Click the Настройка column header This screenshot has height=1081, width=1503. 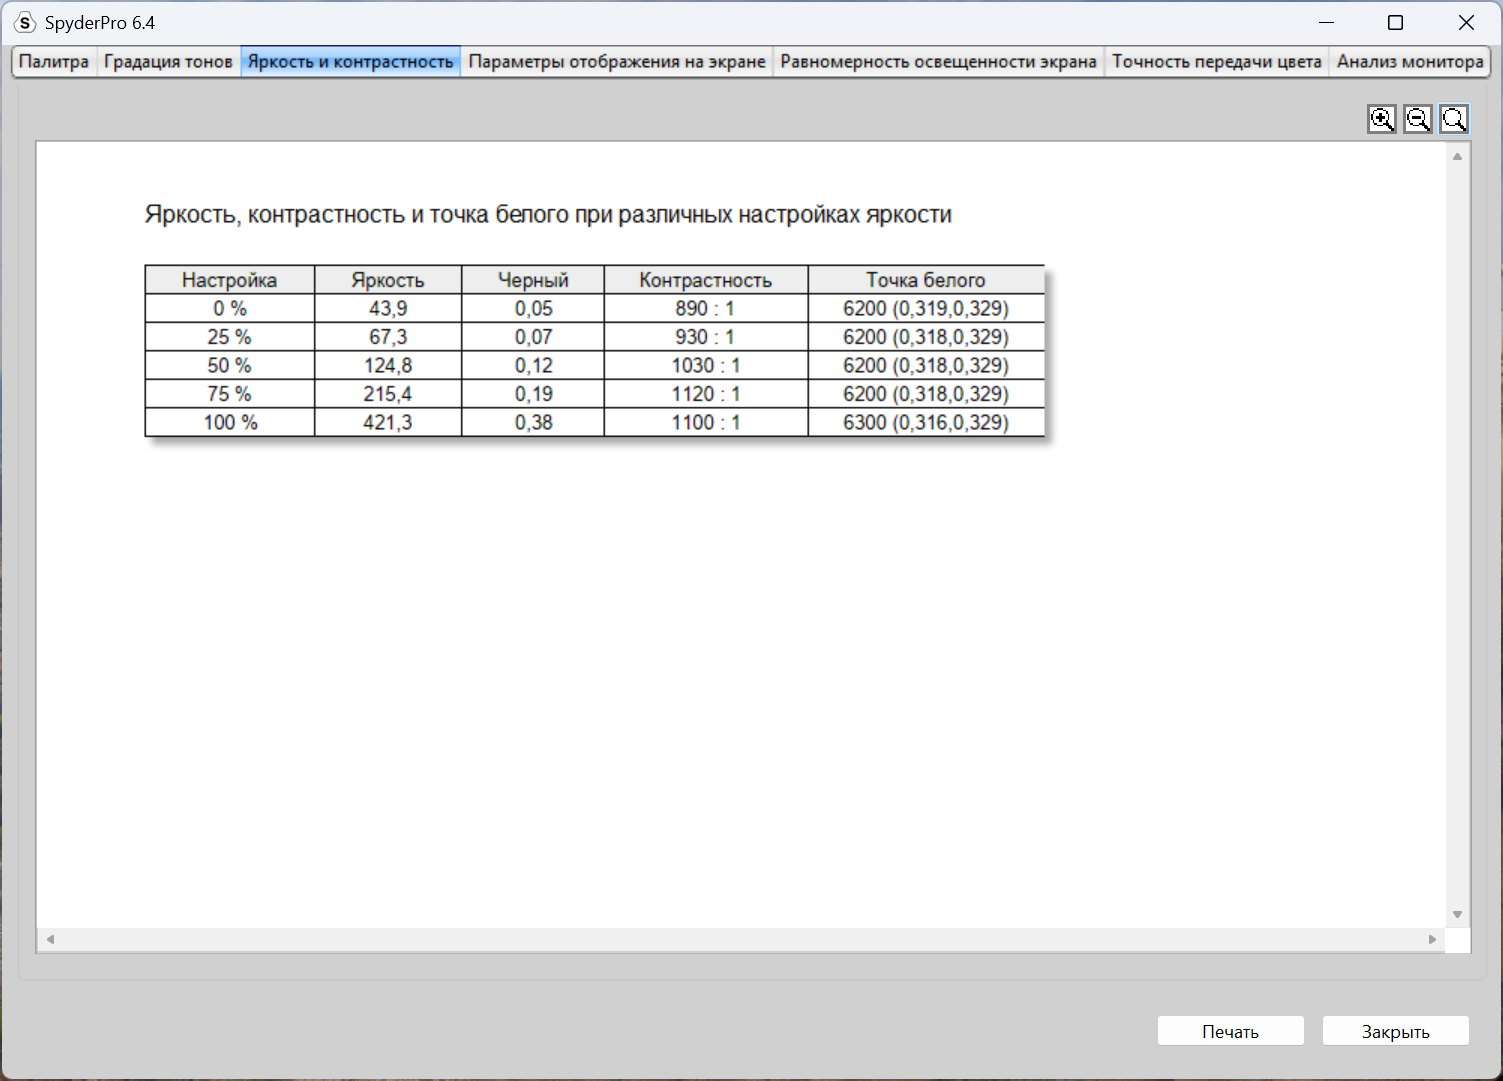coord(230,280)
